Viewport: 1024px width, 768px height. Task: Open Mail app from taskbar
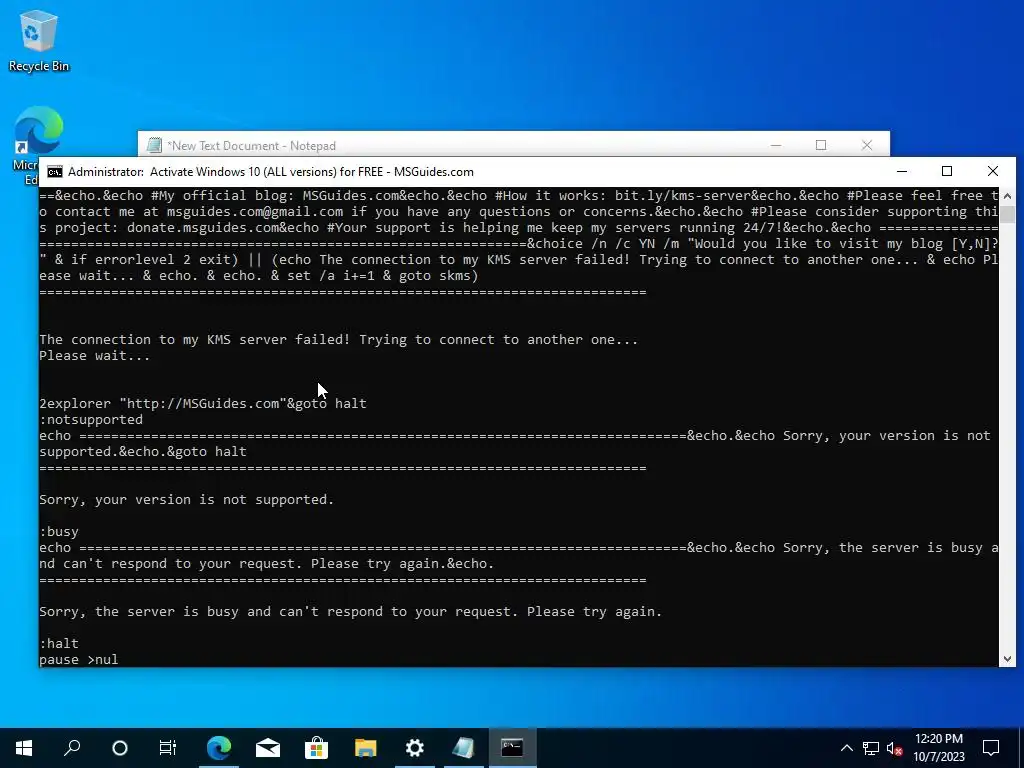(x=268, y=748)
